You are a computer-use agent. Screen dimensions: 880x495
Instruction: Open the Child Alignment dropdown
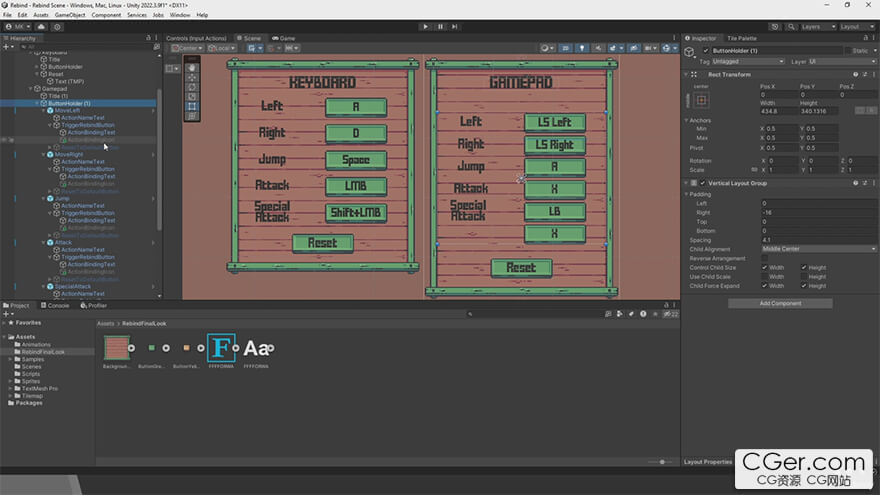(x=819, y=249)
